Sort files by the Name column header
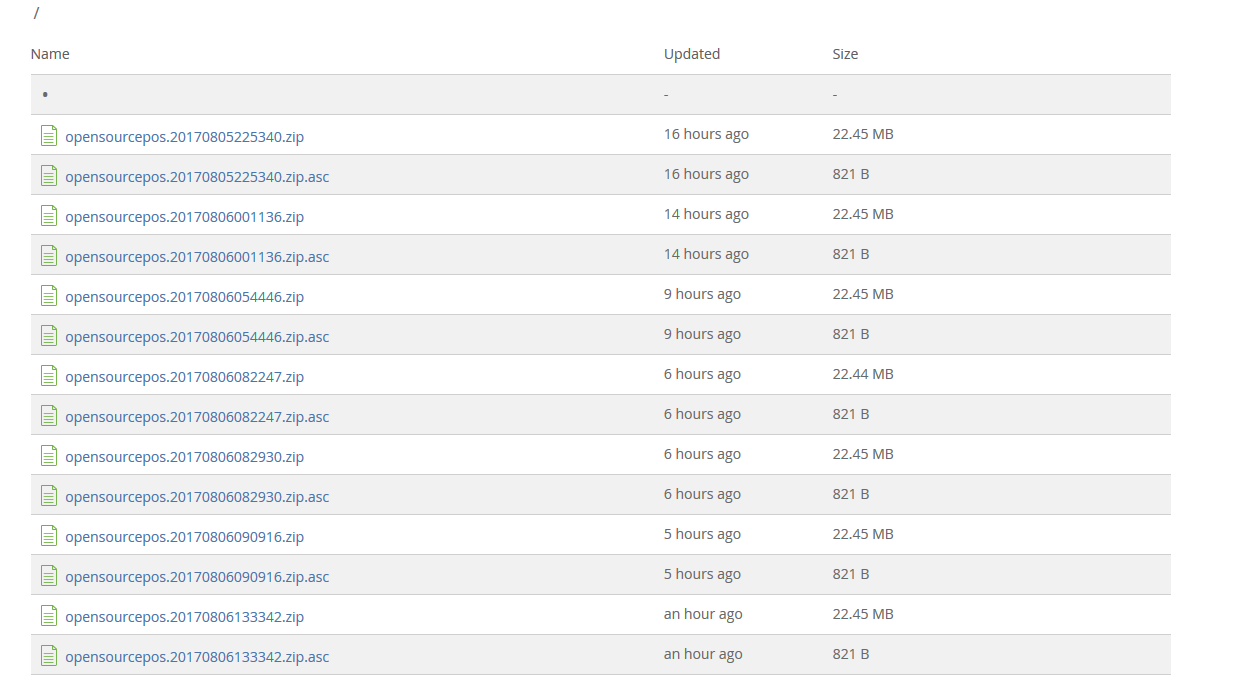1252x687 pixels. 50,53
